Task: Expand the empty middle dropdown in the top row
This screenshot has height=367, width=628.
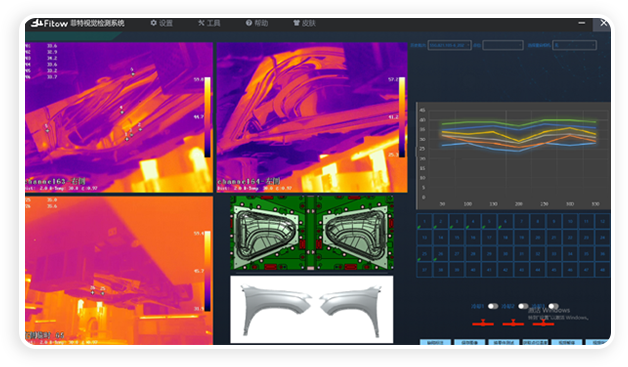Action: tap(503, 45)
